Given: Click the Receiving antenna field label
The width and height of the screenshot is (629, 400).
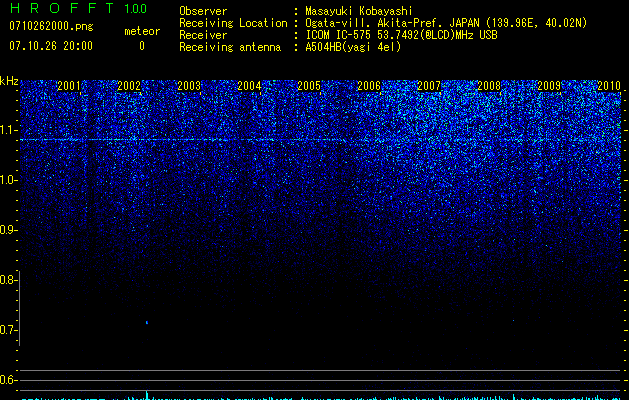Looking at the screenshot, I should click(x=230, y=47).
